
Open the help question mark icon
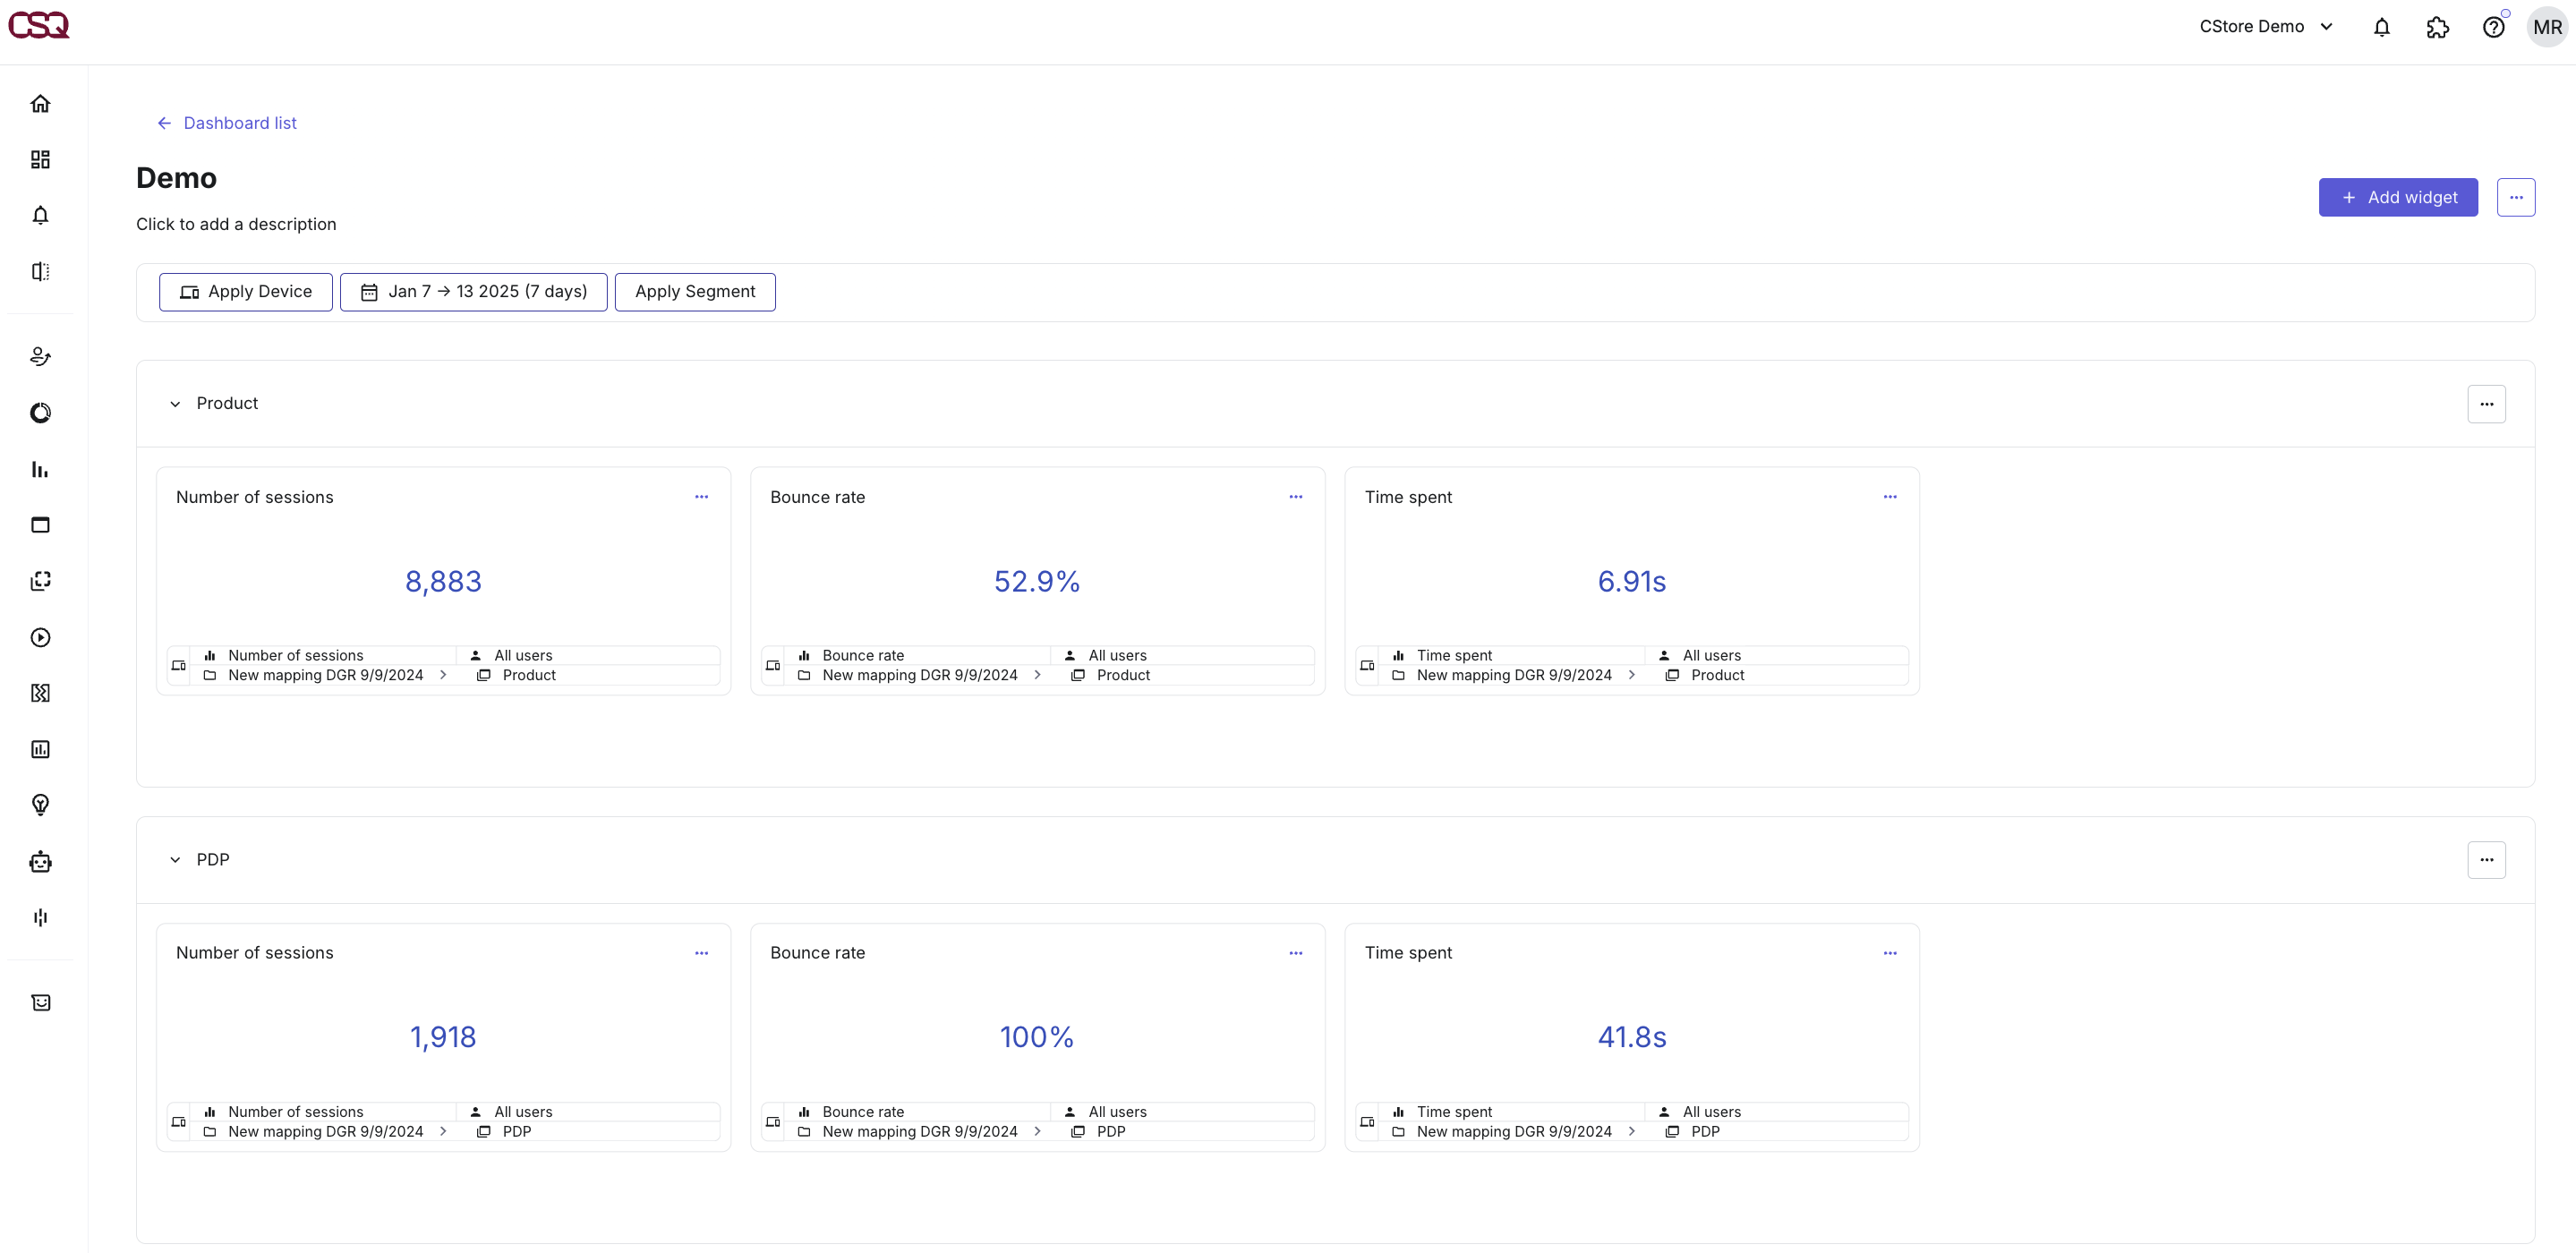point(2493,27)
